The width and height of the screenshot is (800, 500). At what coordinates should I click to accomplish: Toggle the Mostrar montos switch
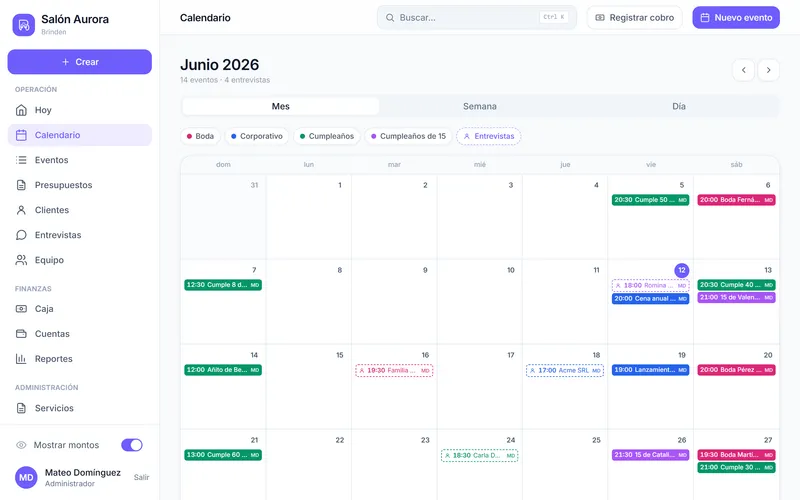pos(132,445)
